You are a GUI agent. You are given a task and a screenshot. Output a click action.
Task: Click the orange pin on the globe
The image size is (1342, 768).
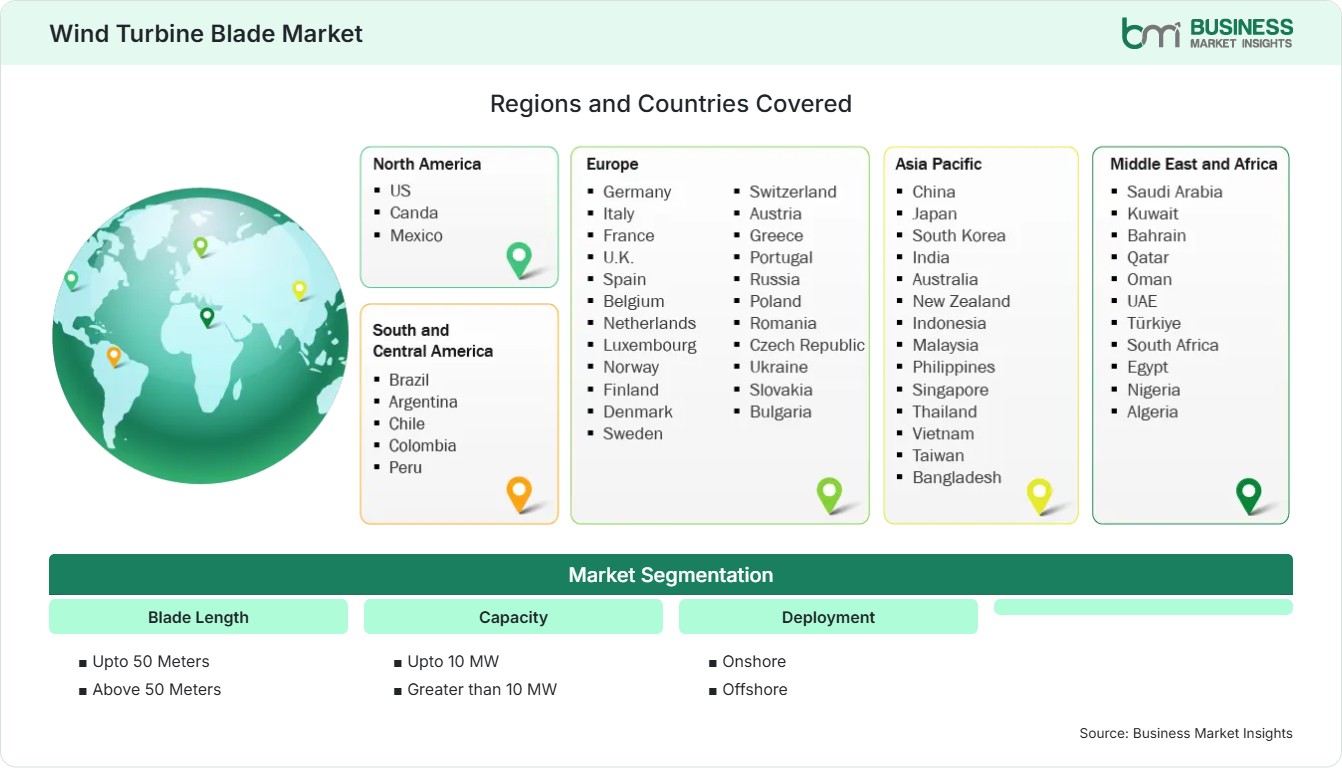(114, 356)
